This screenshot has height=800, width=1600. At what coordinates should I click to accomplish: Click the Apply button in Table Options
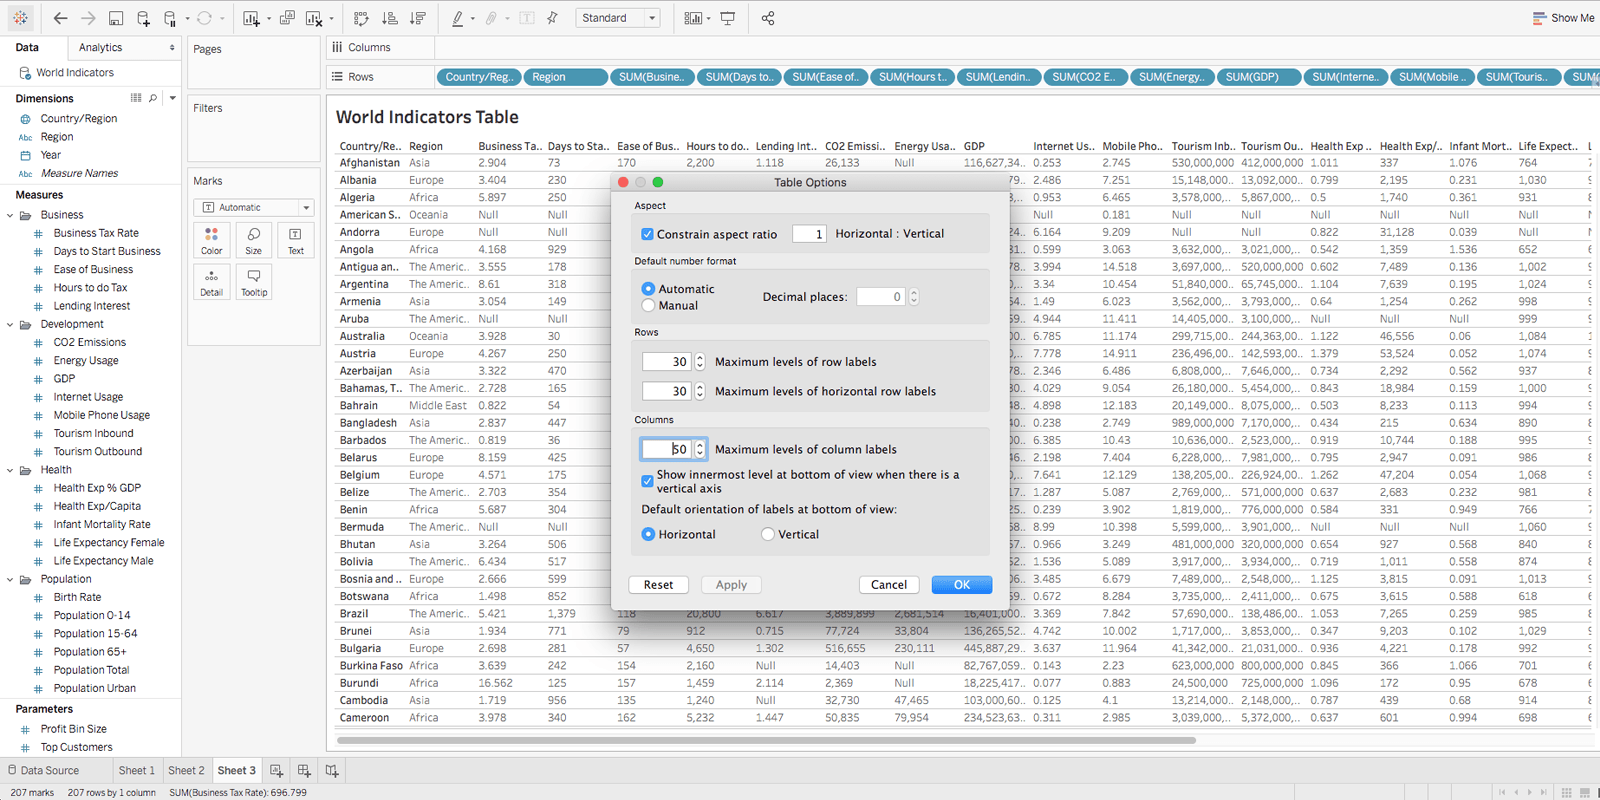pos(731,585)
